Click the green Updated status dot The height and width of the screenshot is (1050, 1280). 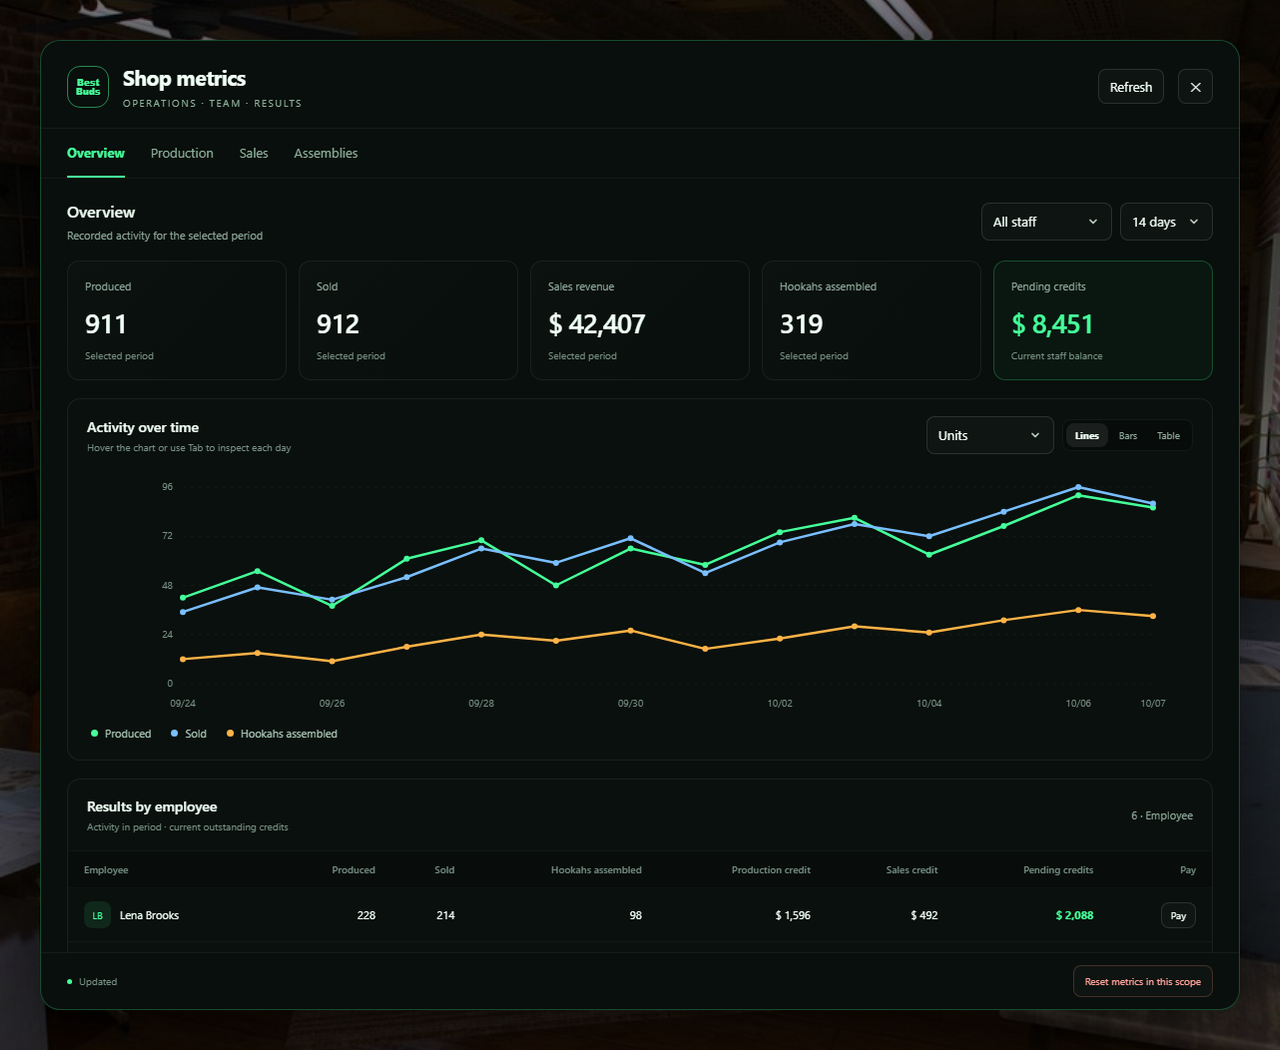[70, 982]
